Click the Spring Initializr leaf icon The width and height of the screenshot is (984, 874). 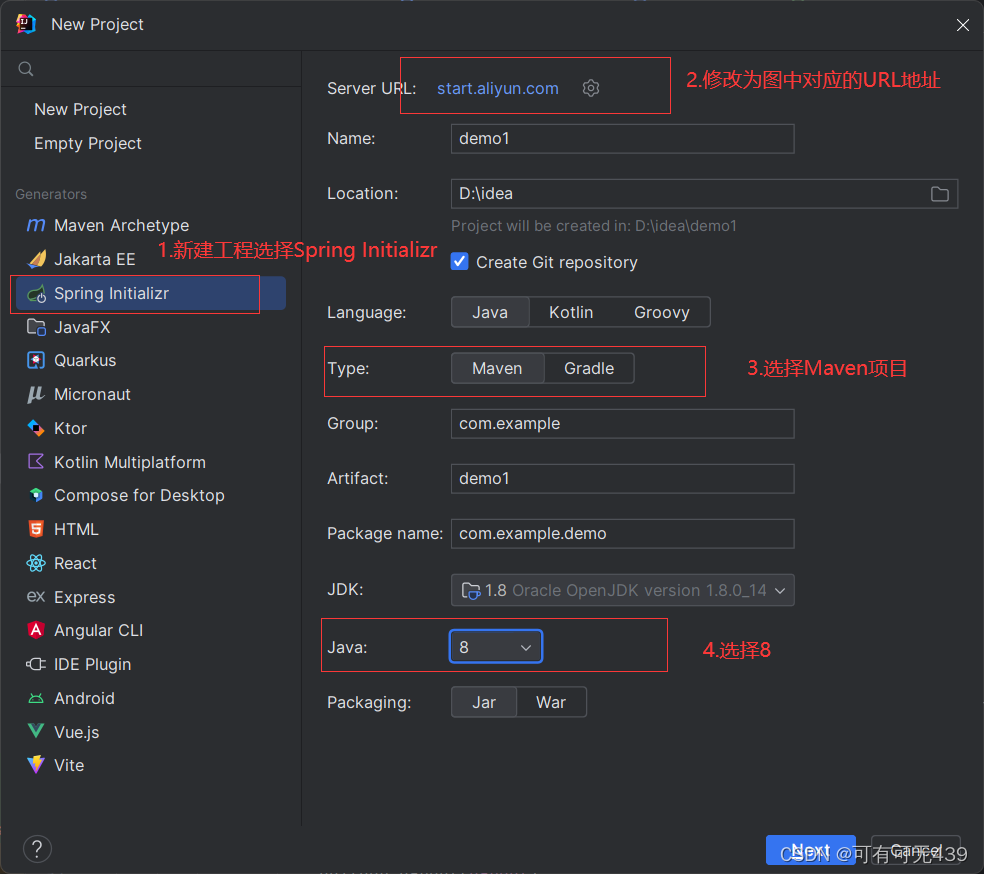36,293
